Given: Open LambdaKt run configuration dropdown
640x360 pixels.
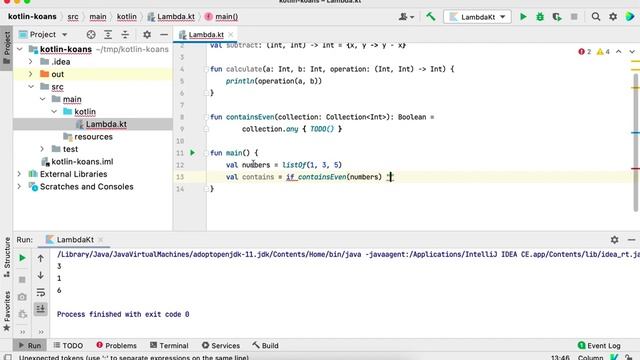Looking at the screenshot, I should coord(477,17).
